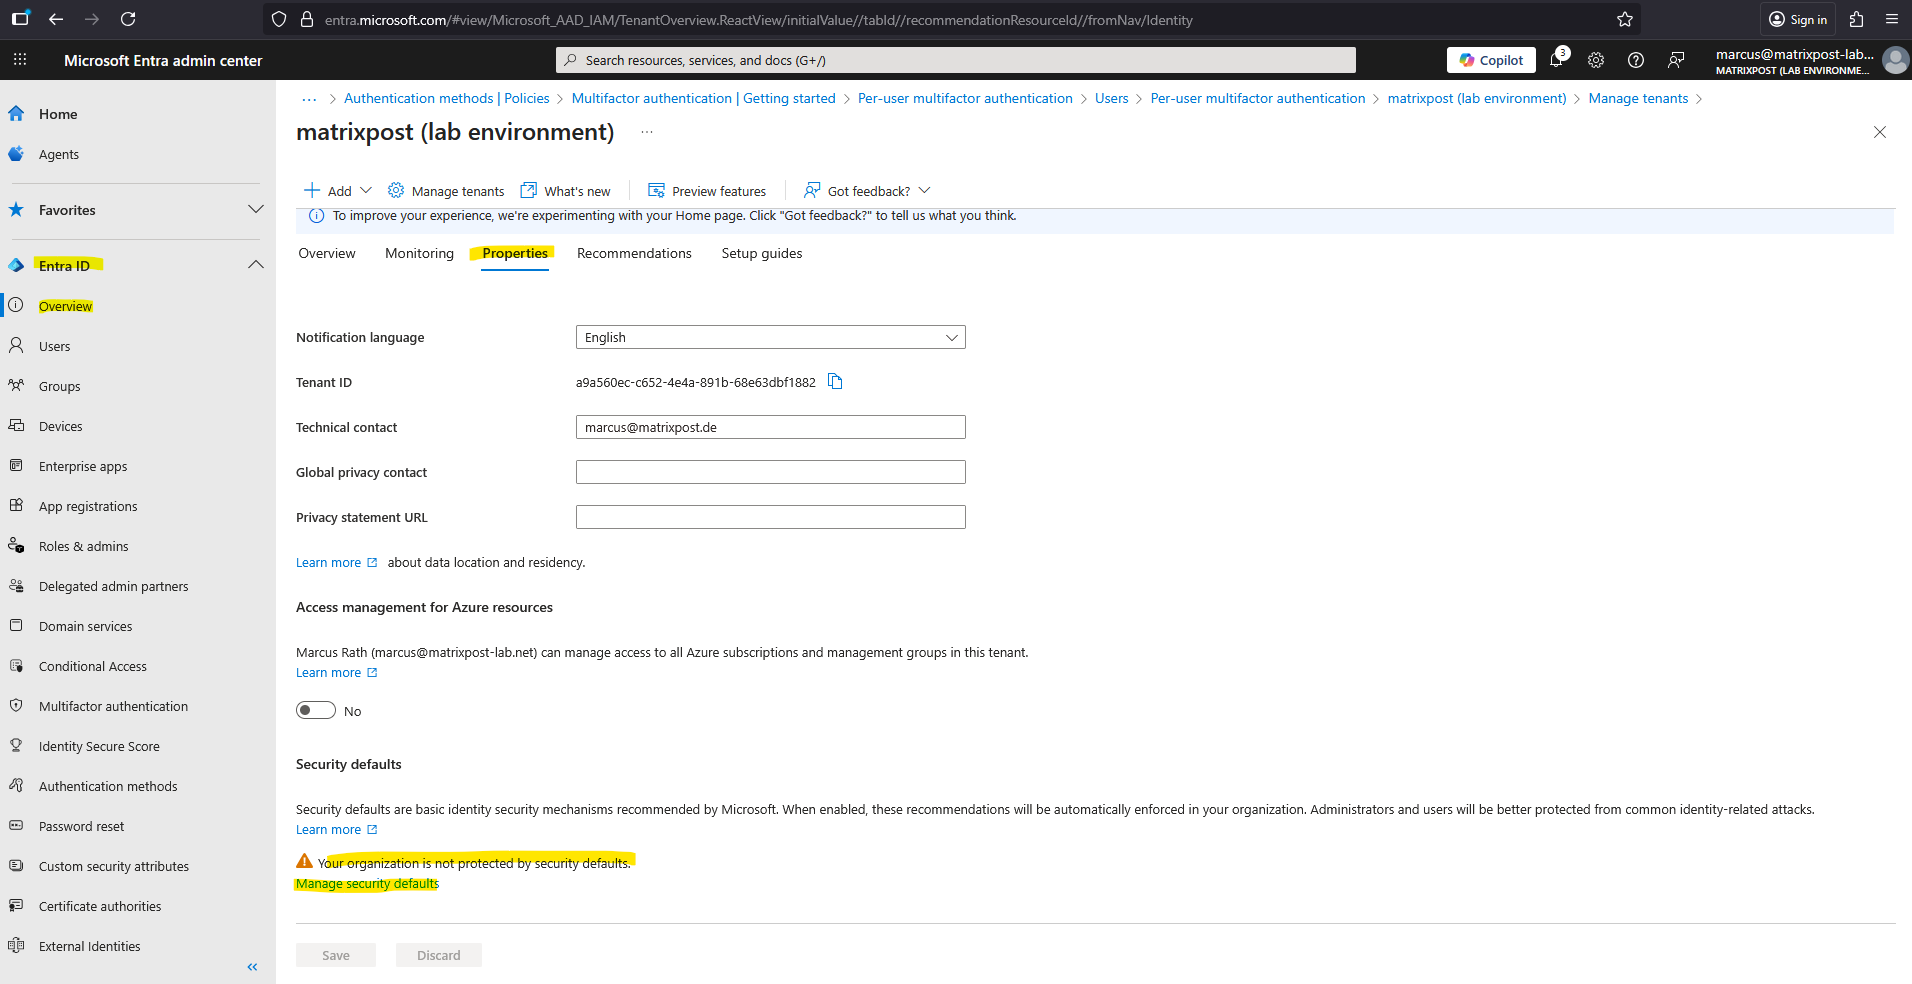Bookmark this page with star icon
This screenshot has width=1912, height=984.
coord(1625,19)
